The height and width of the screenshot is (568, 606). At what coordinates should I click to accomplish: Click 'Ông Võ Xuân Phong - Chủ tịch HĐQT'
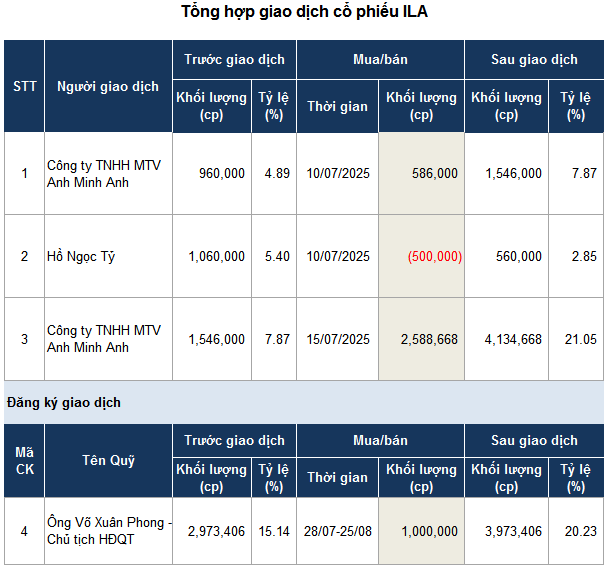pos(109,531)
